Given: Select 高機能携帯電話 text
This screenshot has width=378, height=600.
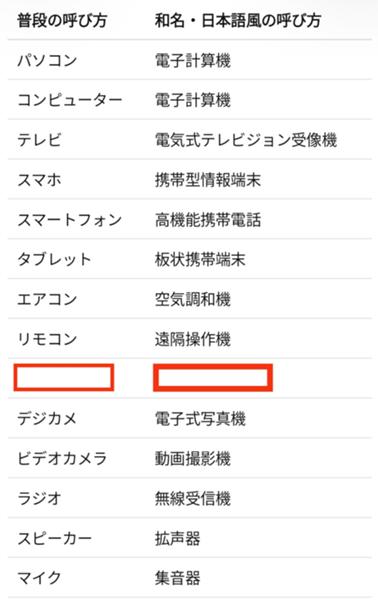Looking at the screenshot, I should 208,220.
